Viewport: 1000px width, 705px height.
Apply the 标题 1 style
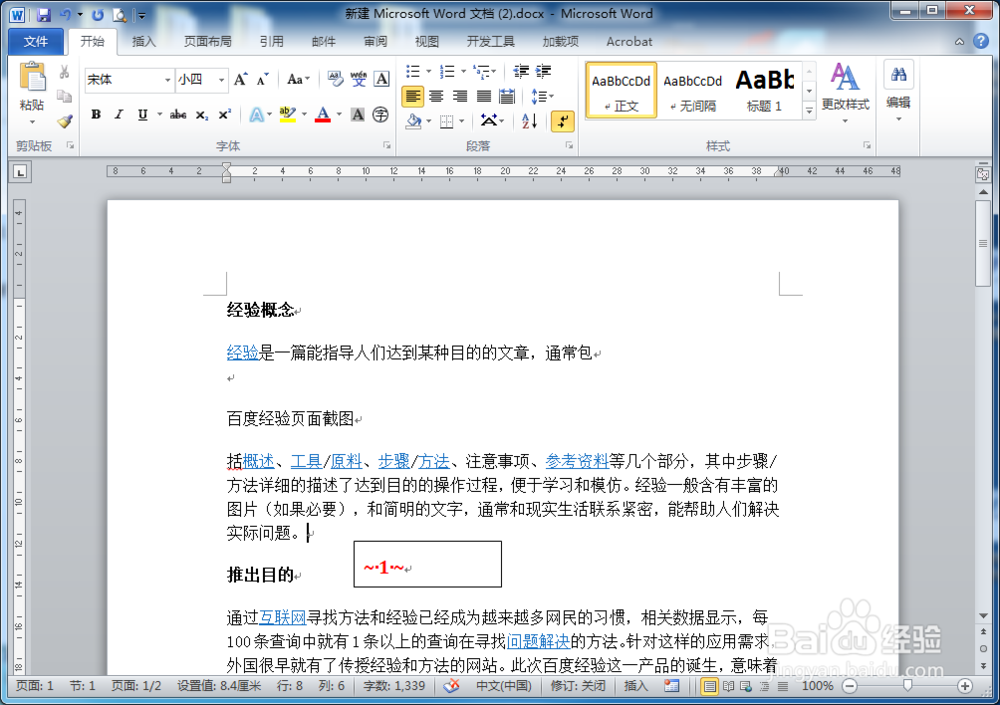(764, 91)
